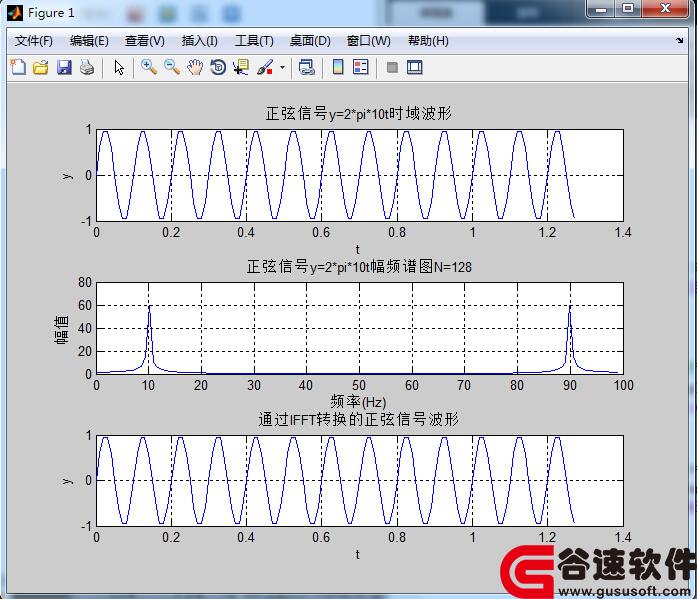The image size is (697, 599).
Task: Insert a legend using the toolbar icon
Action: (361, 68)
